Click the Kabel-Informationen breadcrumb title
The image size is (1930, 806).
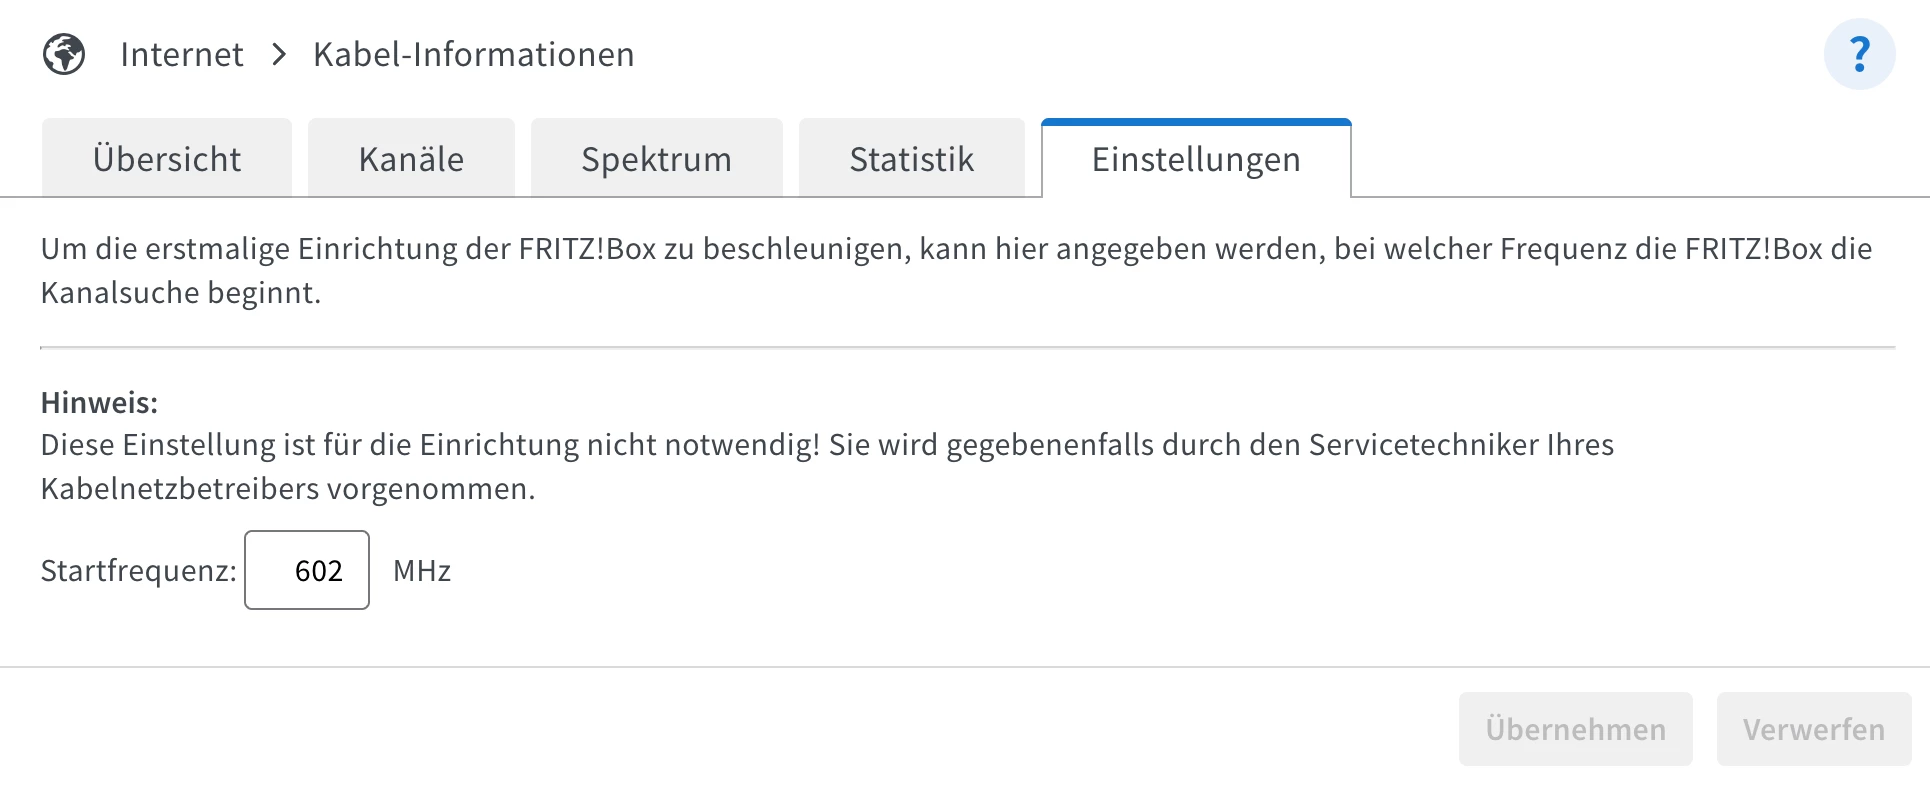(473, 54)
